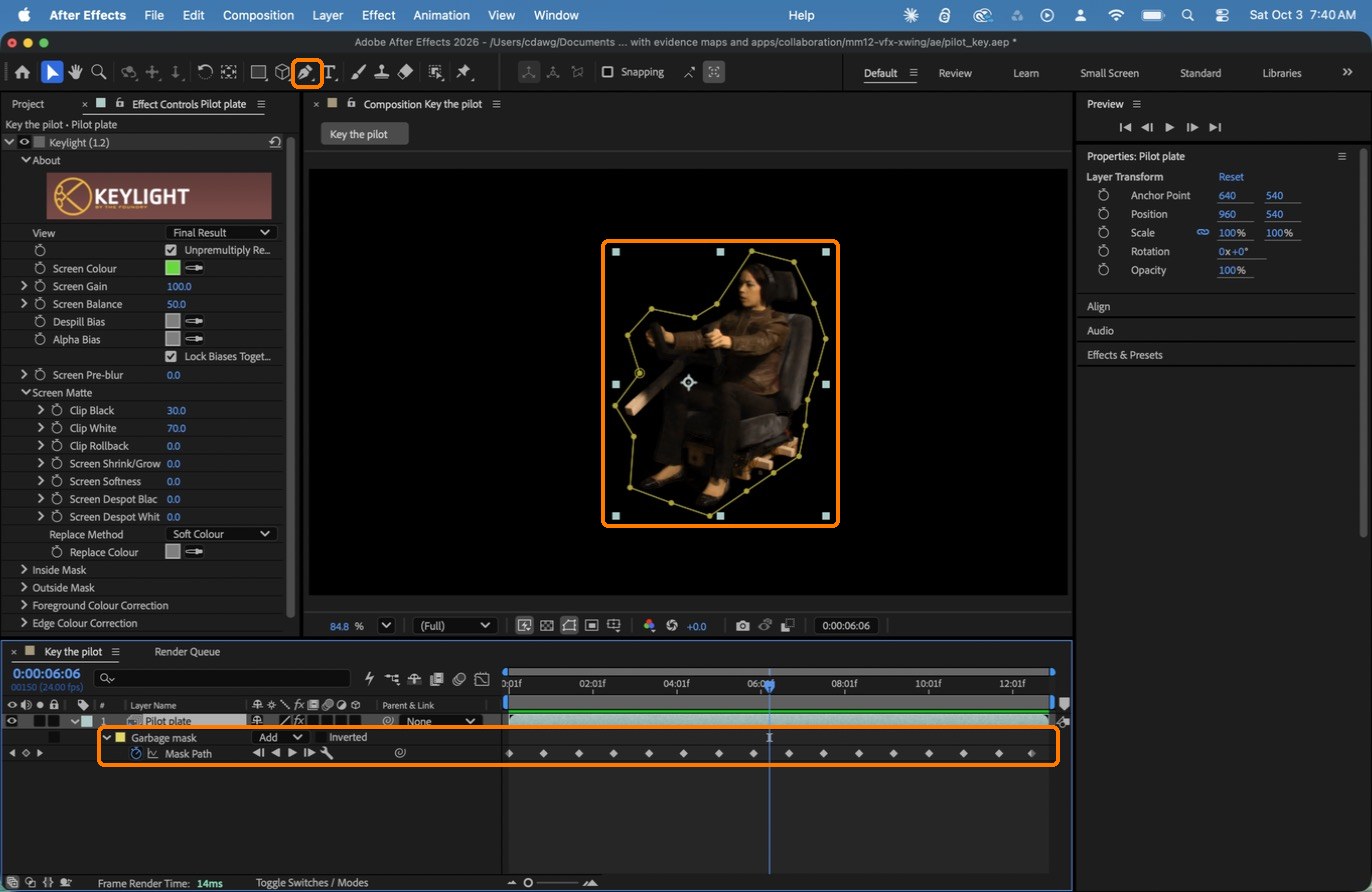The width and height of the screenshot is (1372, 892).
Task: Expand the Edge Colour Correction section
Action: (24, 623)
